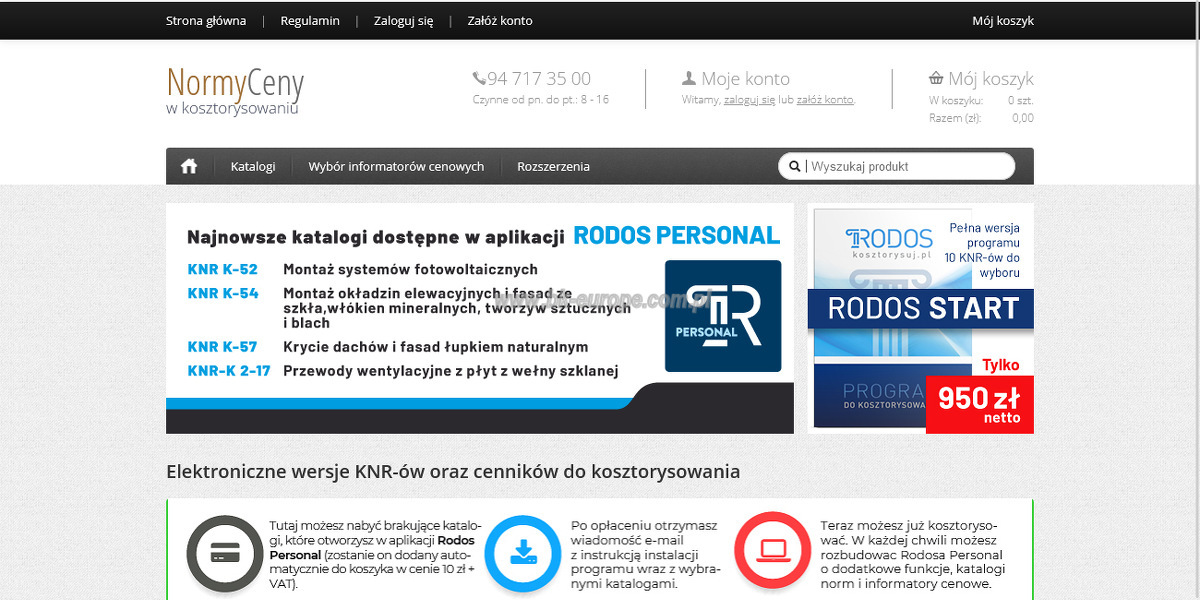Screen dimensions: 1200x600
Task: Click the phone icon beside 94 717 35 00
Action: [x=479, y=78]
